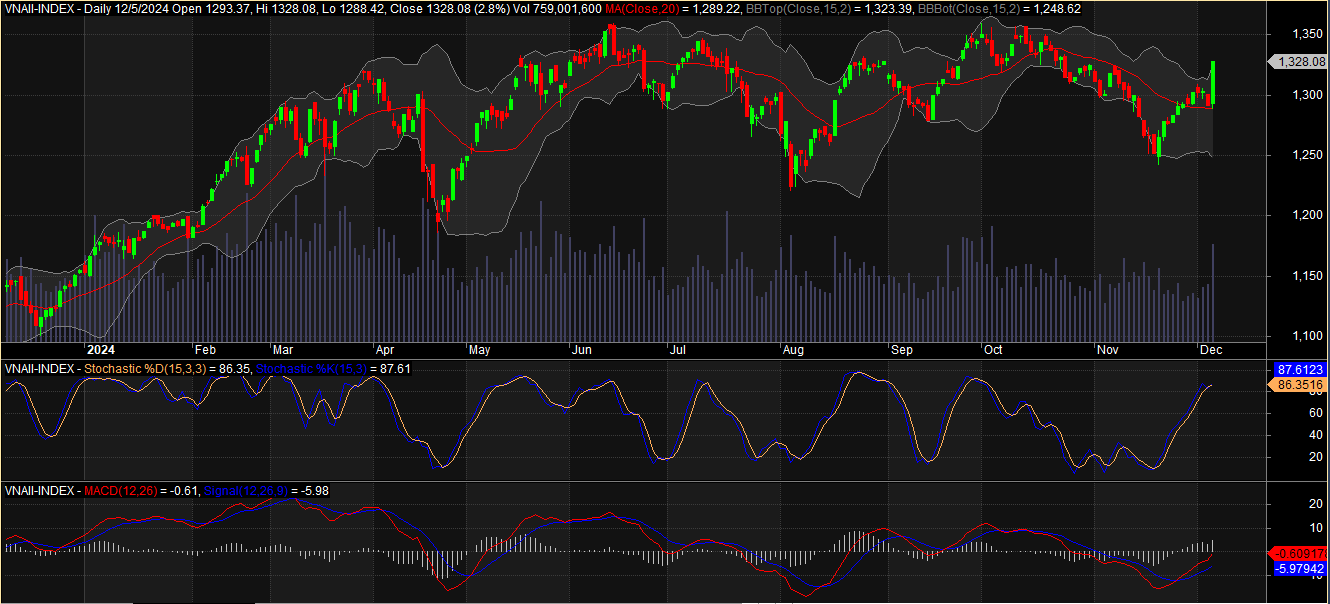Click the Apr month marker on time axis
This screenshot has height=604, width=1330.
385,350
